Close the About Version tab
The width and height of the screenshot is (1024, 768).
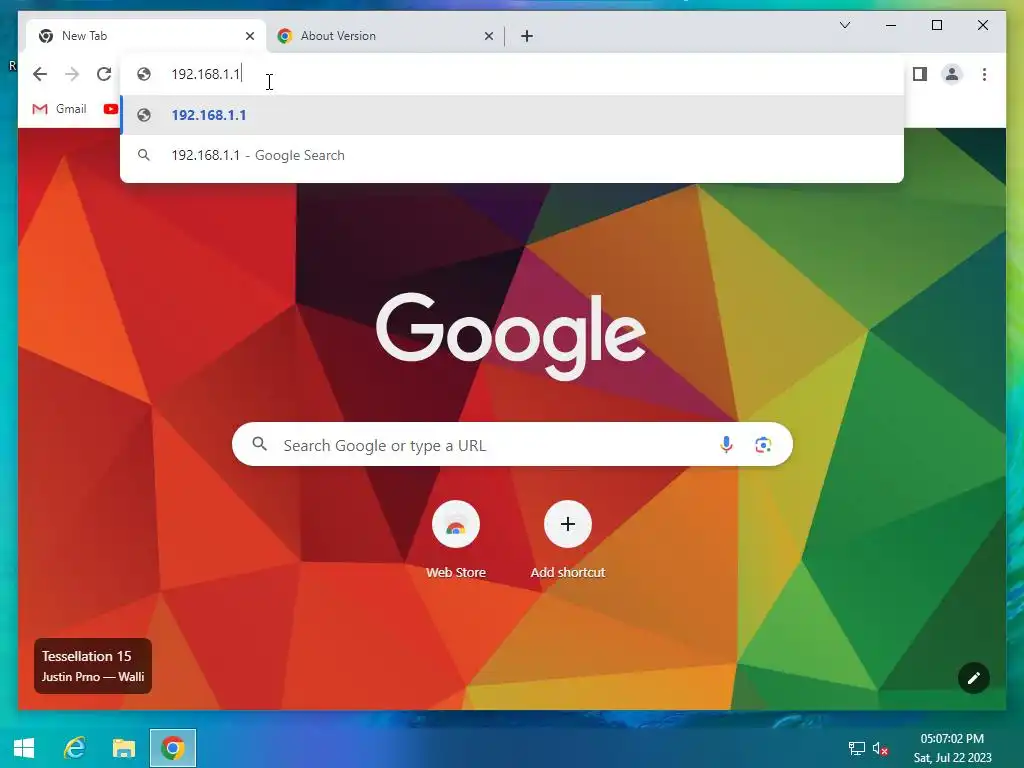[488, 36]
